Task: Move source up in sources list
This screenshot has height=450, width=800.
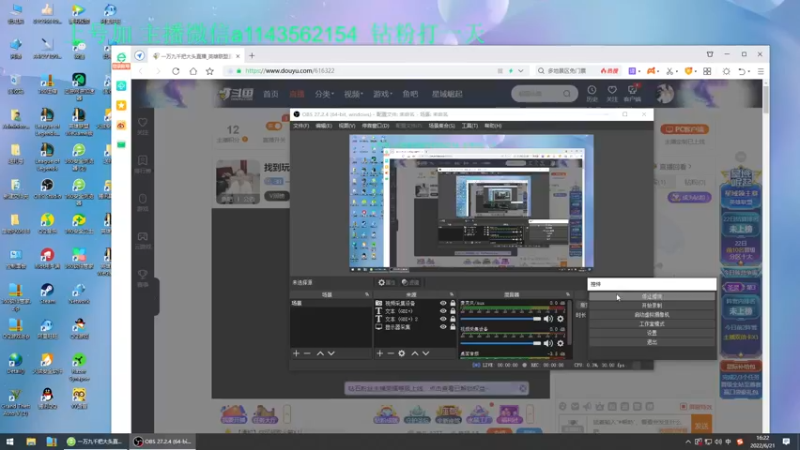Action: (415, 353)
